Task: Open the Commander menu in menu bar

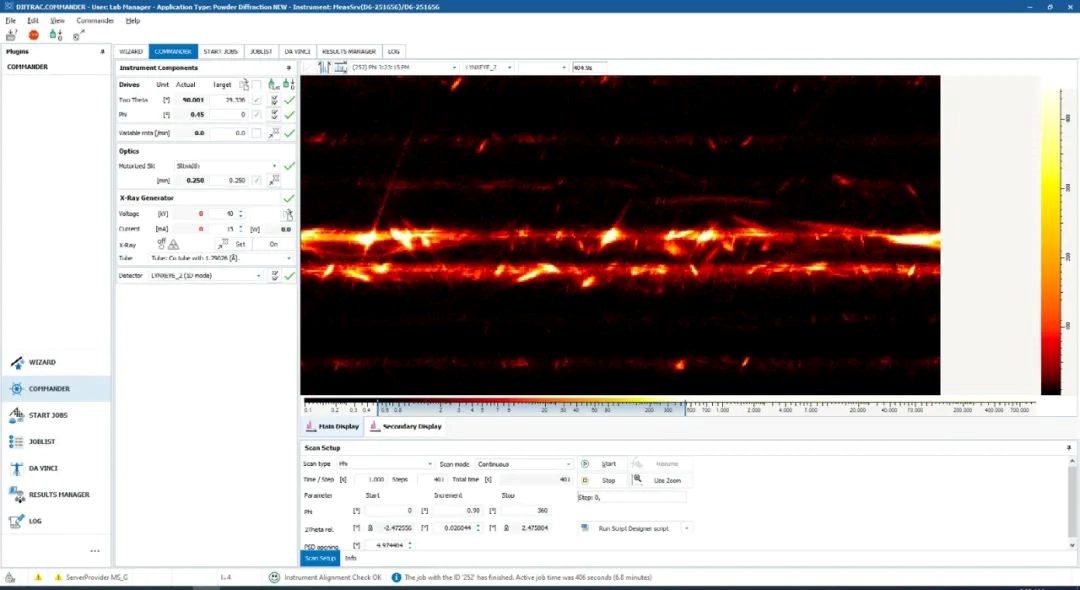Action: (x=95, y=20)
